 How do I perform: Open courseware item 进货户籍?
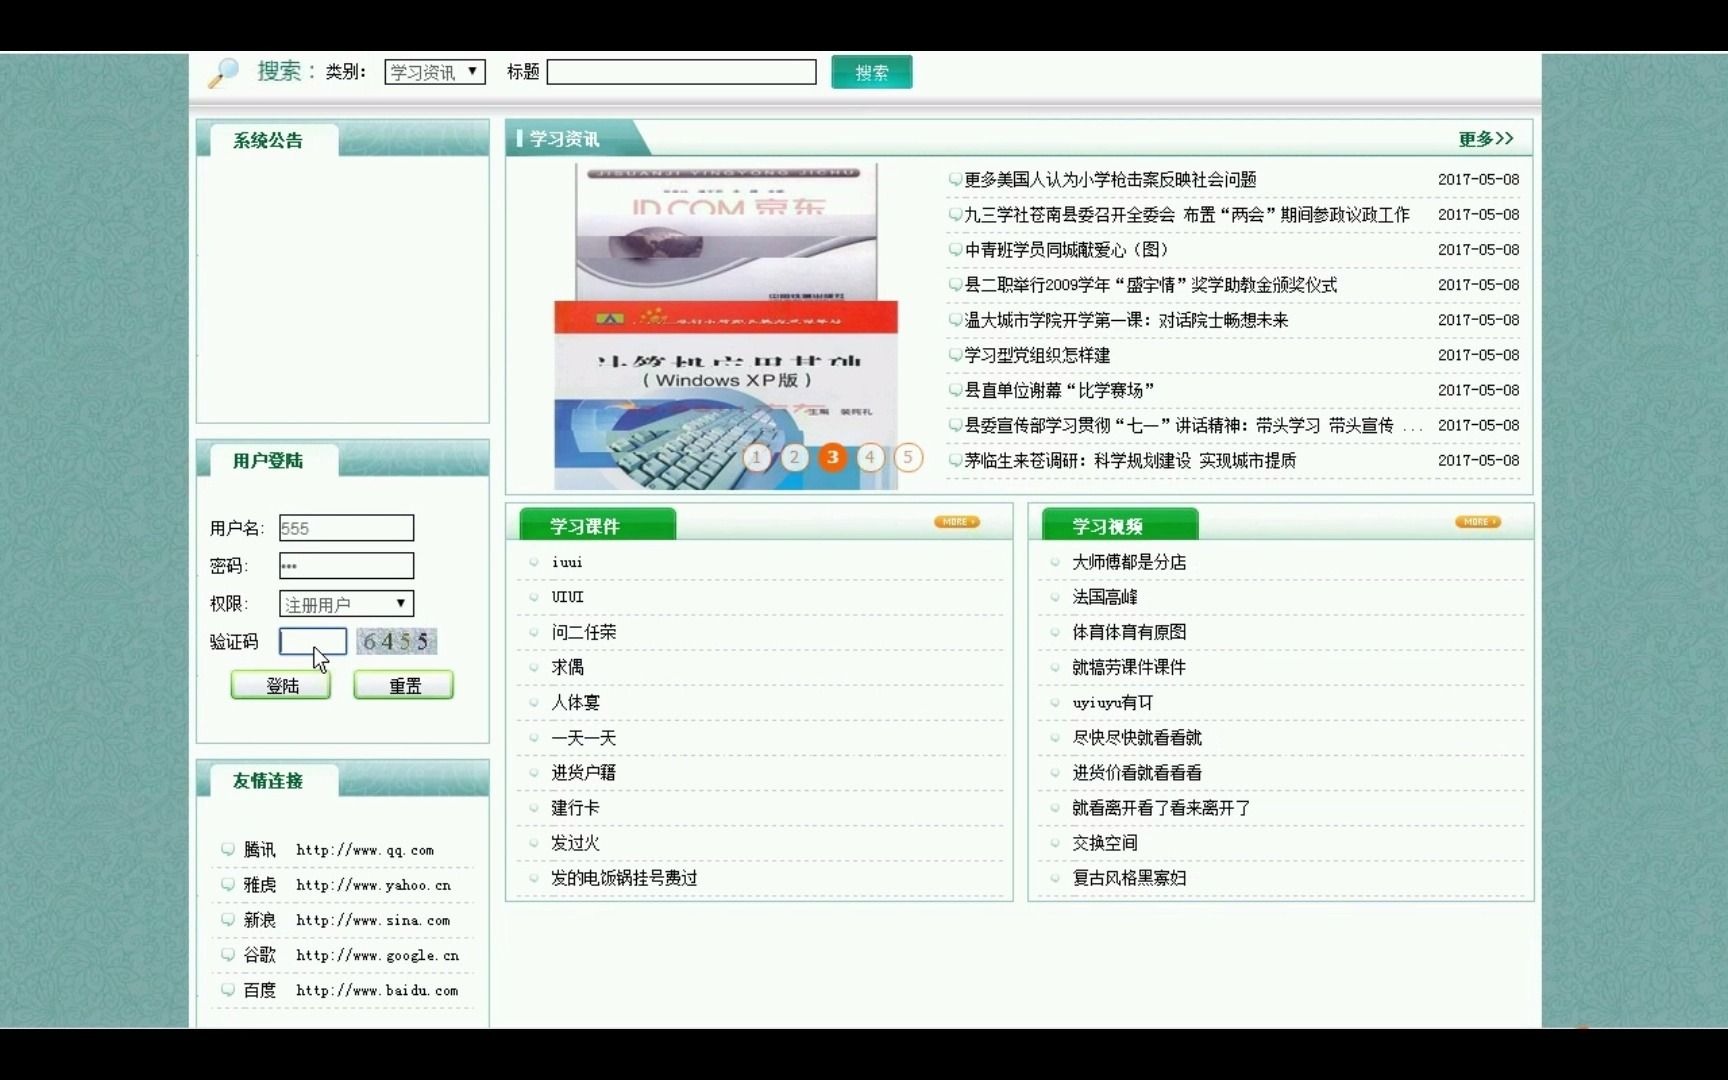pos(584,773)
